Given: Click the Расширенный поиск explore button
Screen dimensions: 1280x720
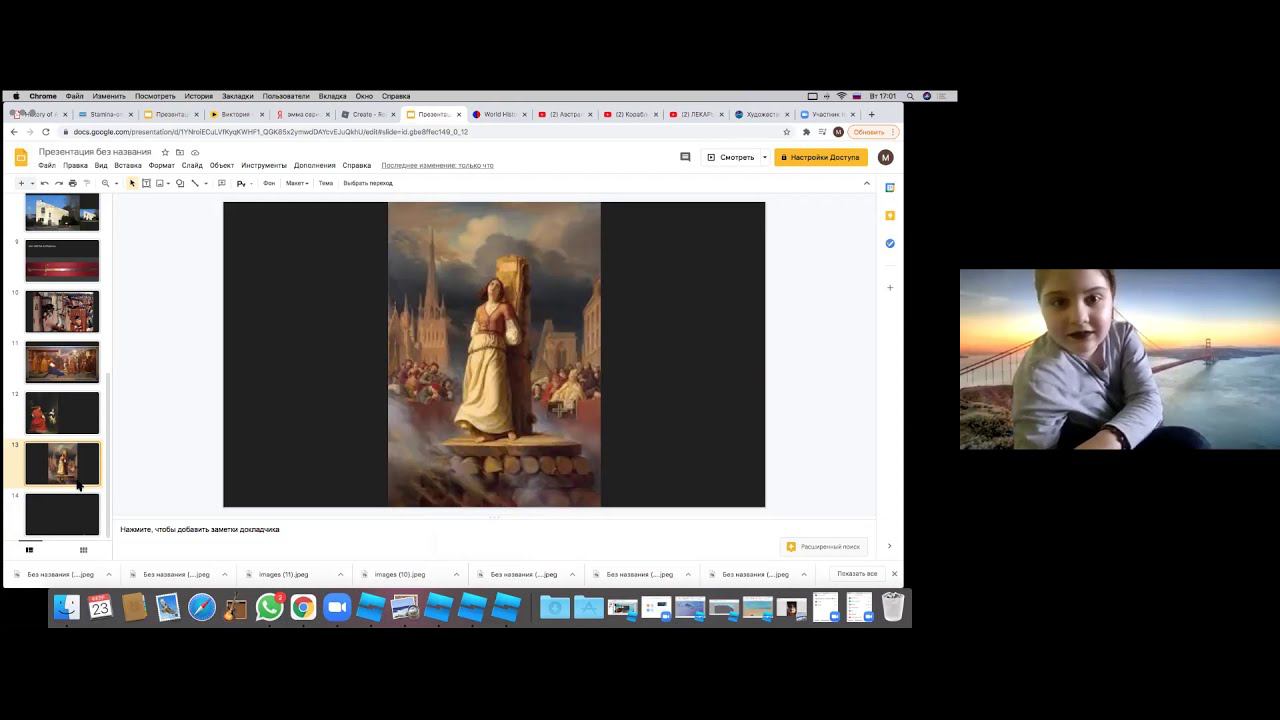Looking at the screenshot, I should pyautogui.click(x=823, y=546).
